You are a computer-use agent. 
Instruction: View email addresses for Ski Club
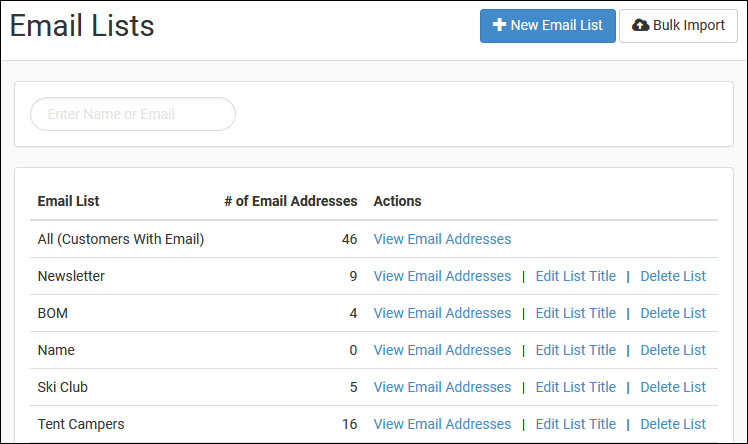[x=442, y=387]
